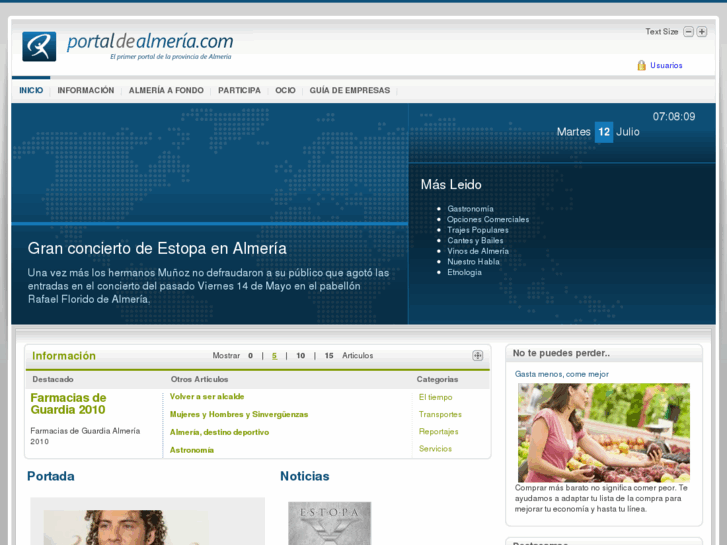The height and width of the screenshot is (545, 727).
Task: Select Servicios category
Action: [435, 449]
